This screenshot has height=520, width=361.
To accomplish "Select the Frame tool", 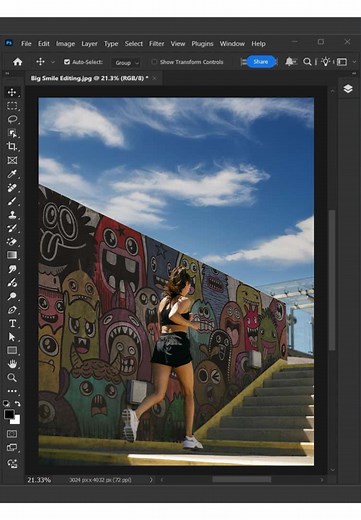I will click(x=12, y=160).
